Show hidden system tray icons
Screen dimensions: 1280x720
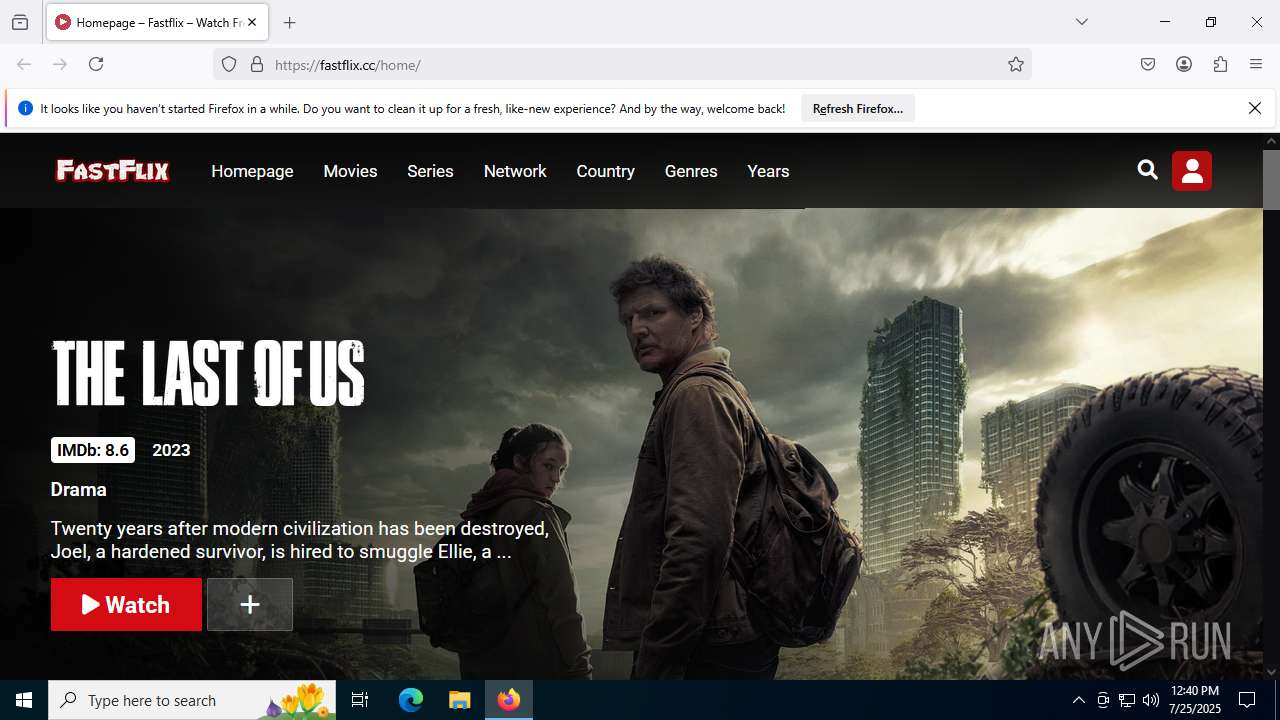(x=1078, y=700)
